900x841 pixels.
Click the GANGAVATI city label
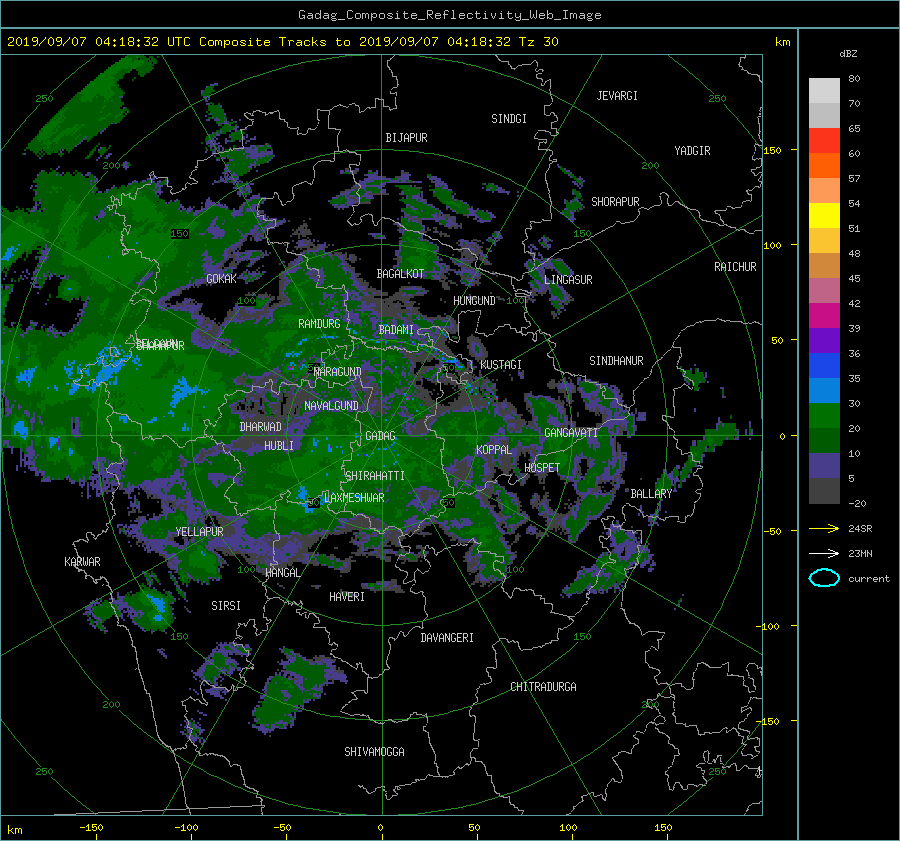571,433
